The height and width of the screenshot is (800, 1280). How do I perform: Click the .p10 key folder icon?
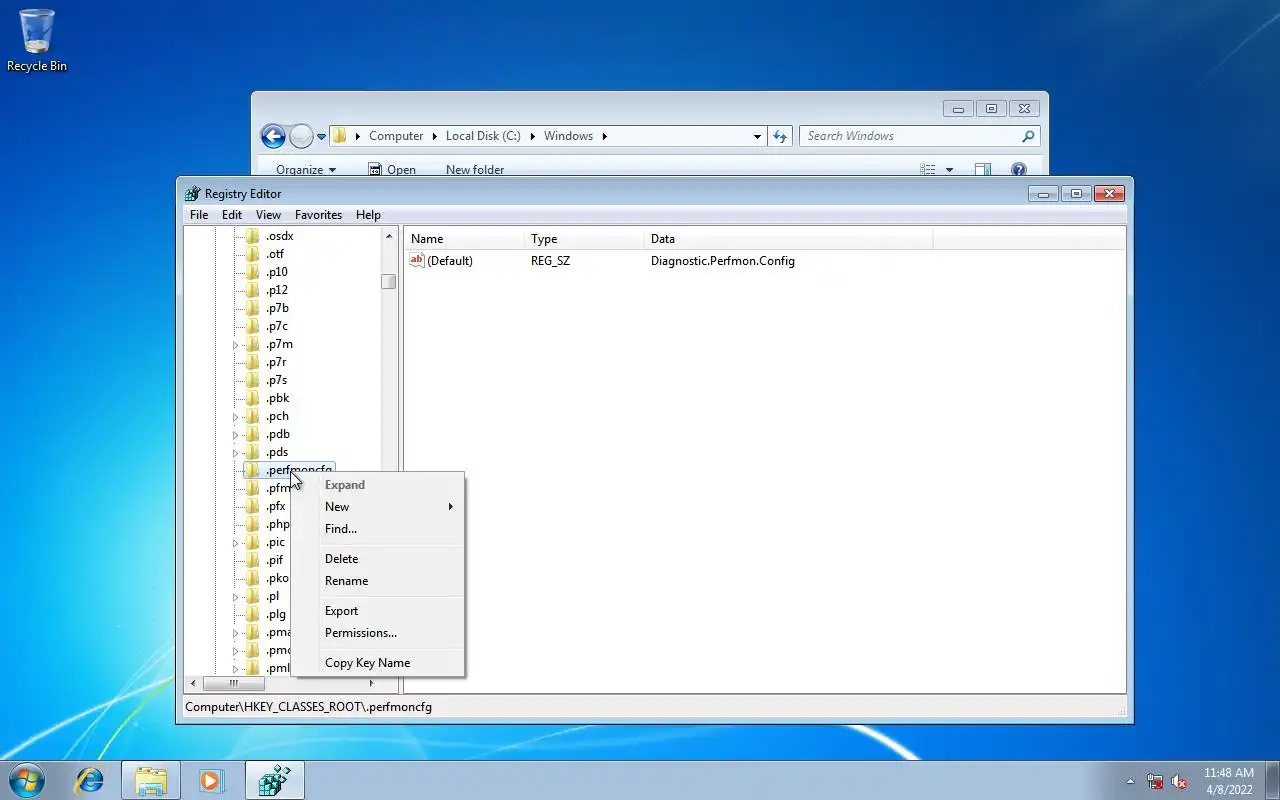tap(253, 272)
